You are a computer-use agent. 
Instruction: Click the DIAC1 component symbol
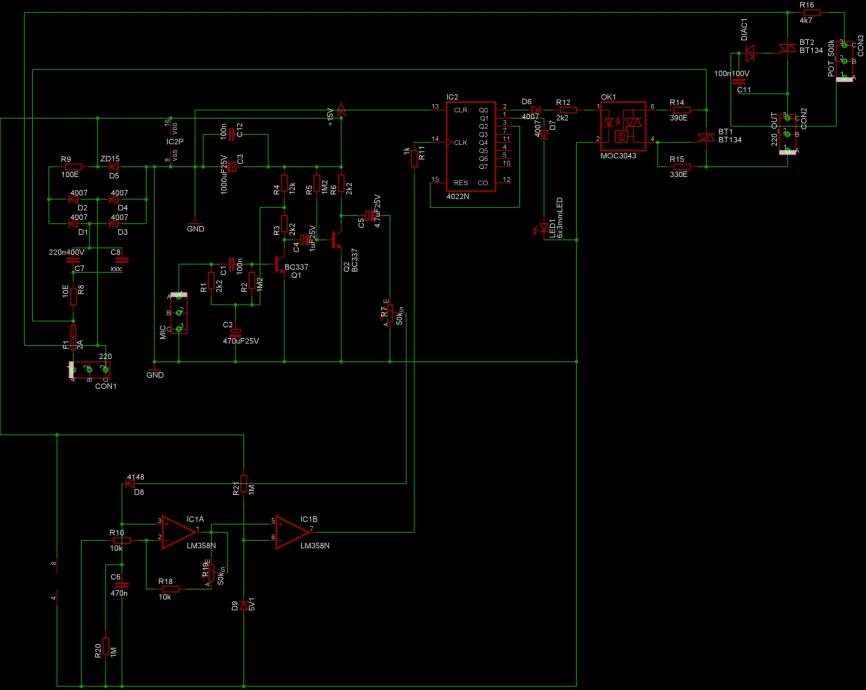749,53
